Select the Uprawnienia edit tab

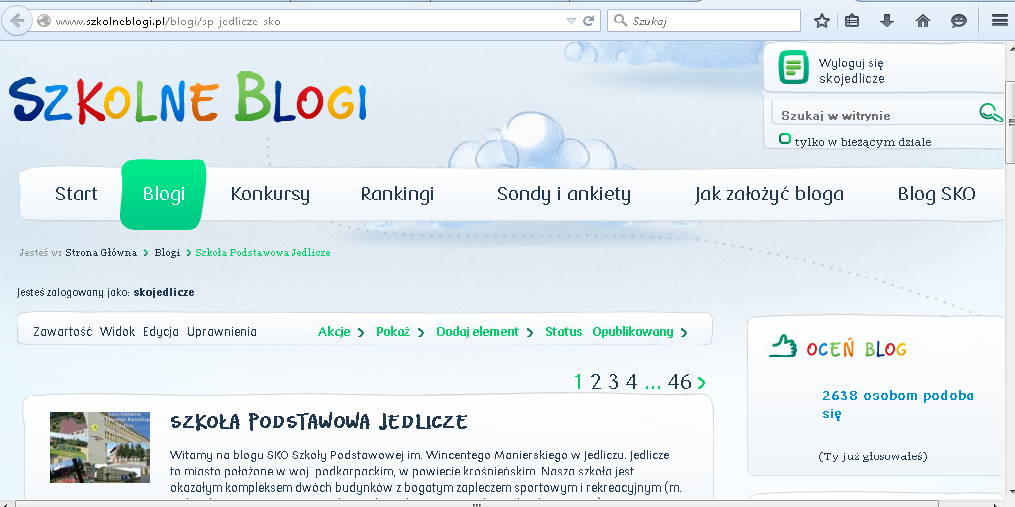[222, 332]
